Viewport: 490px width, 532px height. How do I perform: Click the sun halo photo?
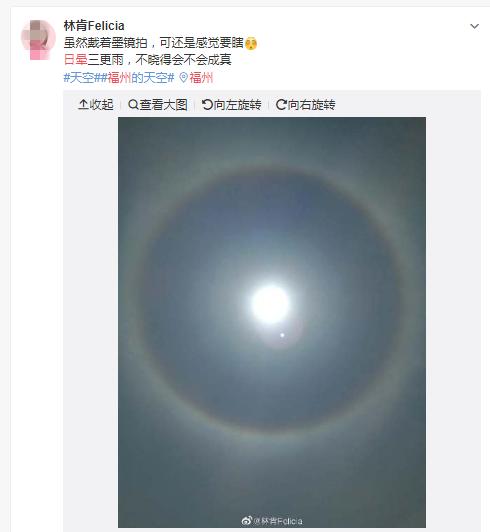[272, 322]
